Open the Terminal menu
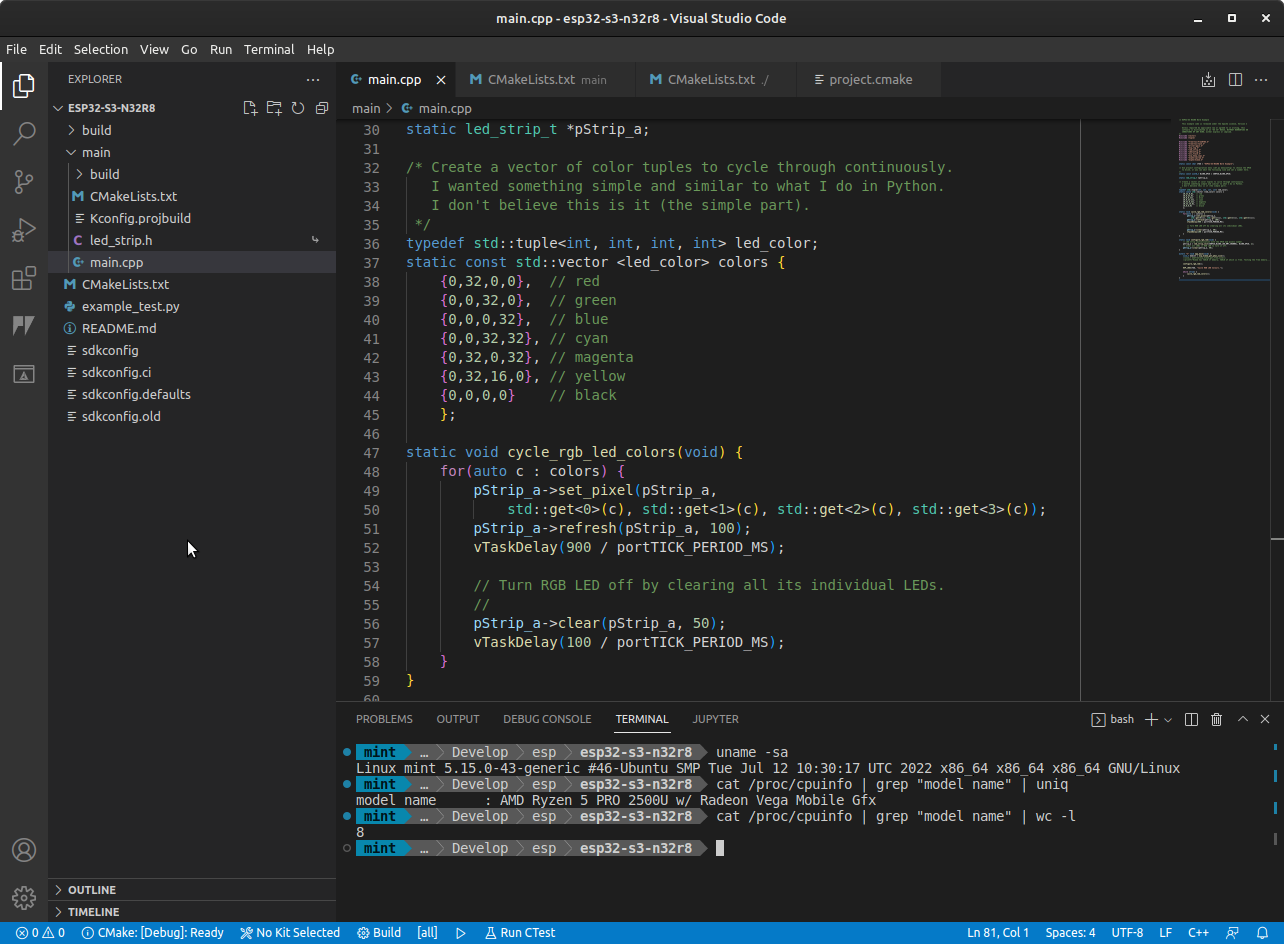 (269, 49)
